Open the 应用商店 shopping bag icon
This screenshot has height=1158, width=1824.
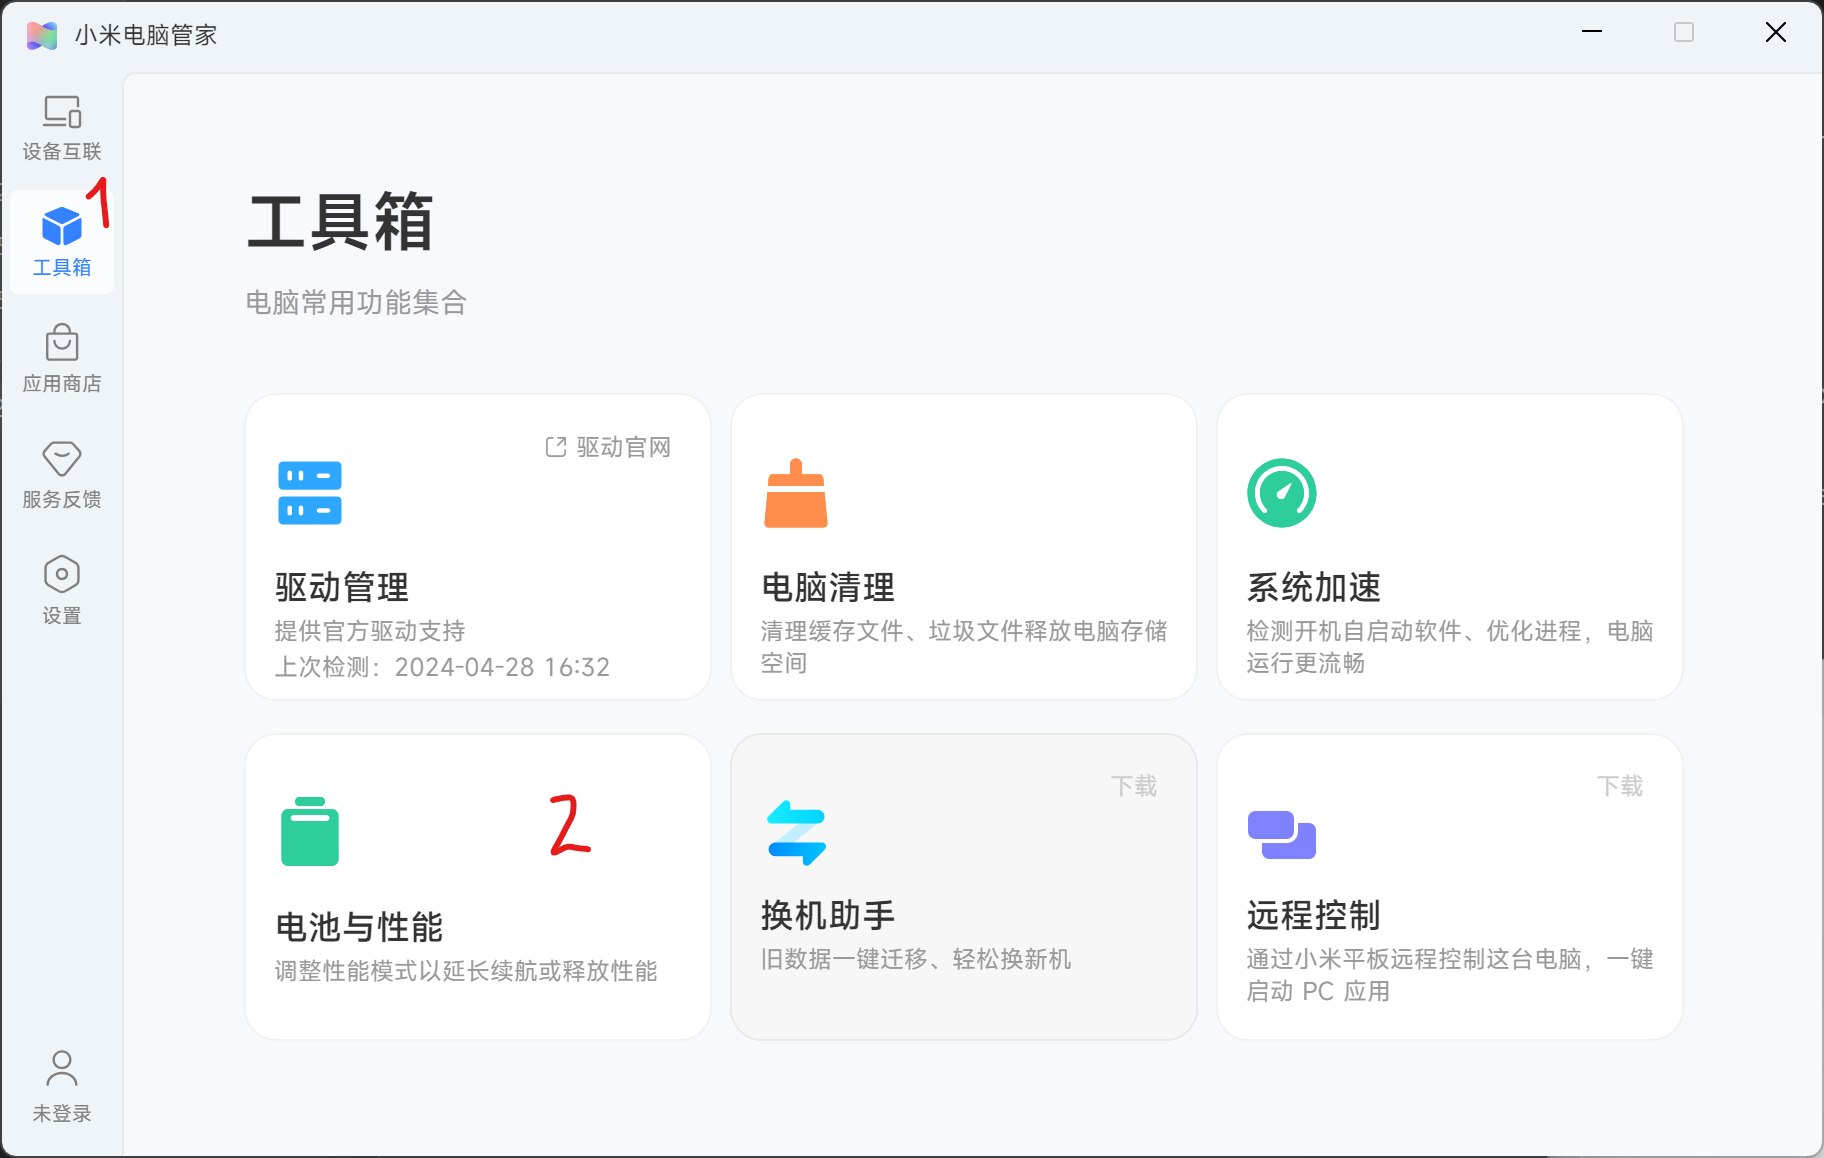click(x=62, y=342)
